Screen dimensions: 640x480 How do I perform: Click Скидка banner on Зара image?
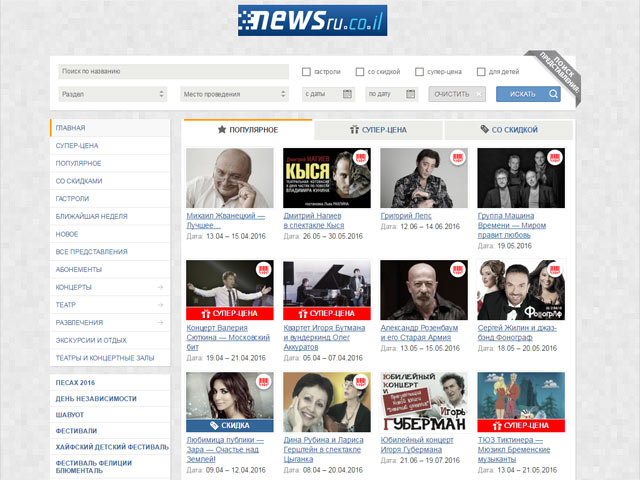(230, 425)
